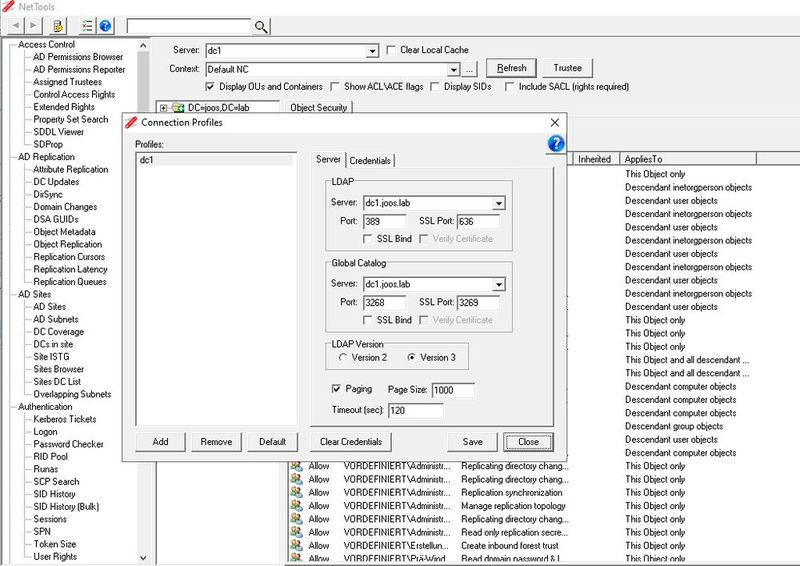Toggle Clear Local Cache checkbox
Screen dimensions: 800x566
coord(391,50)
